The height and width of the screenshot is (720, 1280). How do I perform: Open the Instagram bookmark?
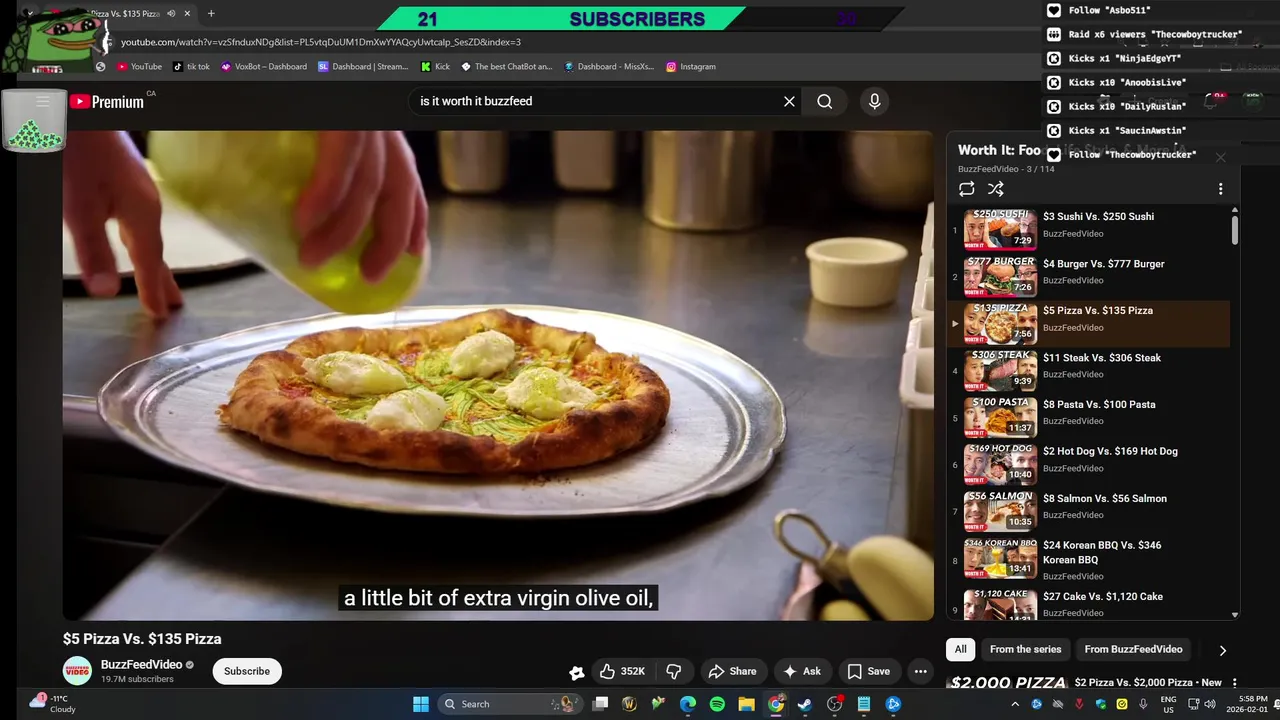tap(690, 67)
